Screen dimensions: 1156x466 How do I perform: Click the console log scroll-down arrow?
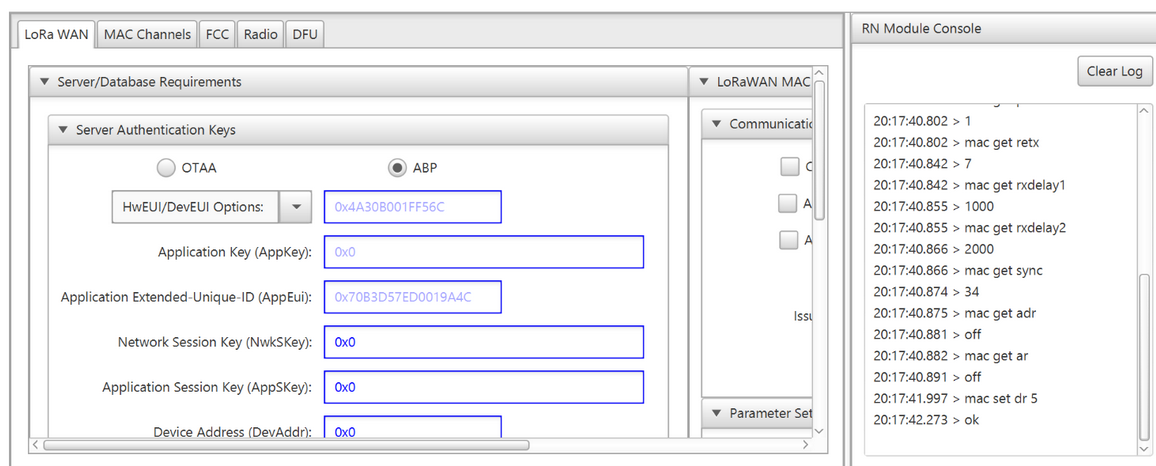tap(1144, 448)
